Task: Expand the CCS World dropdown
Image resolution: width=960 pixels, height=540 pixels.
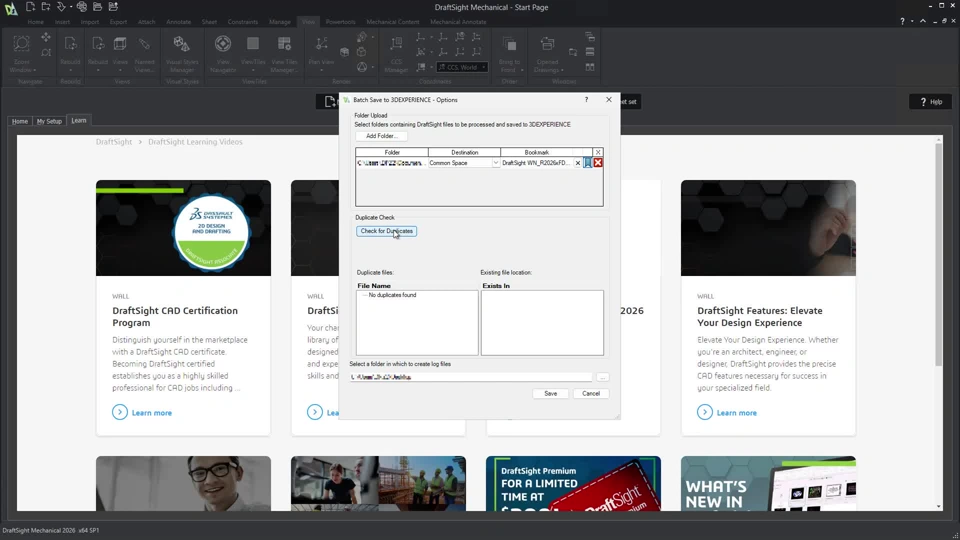Action: tap(483, 68)
